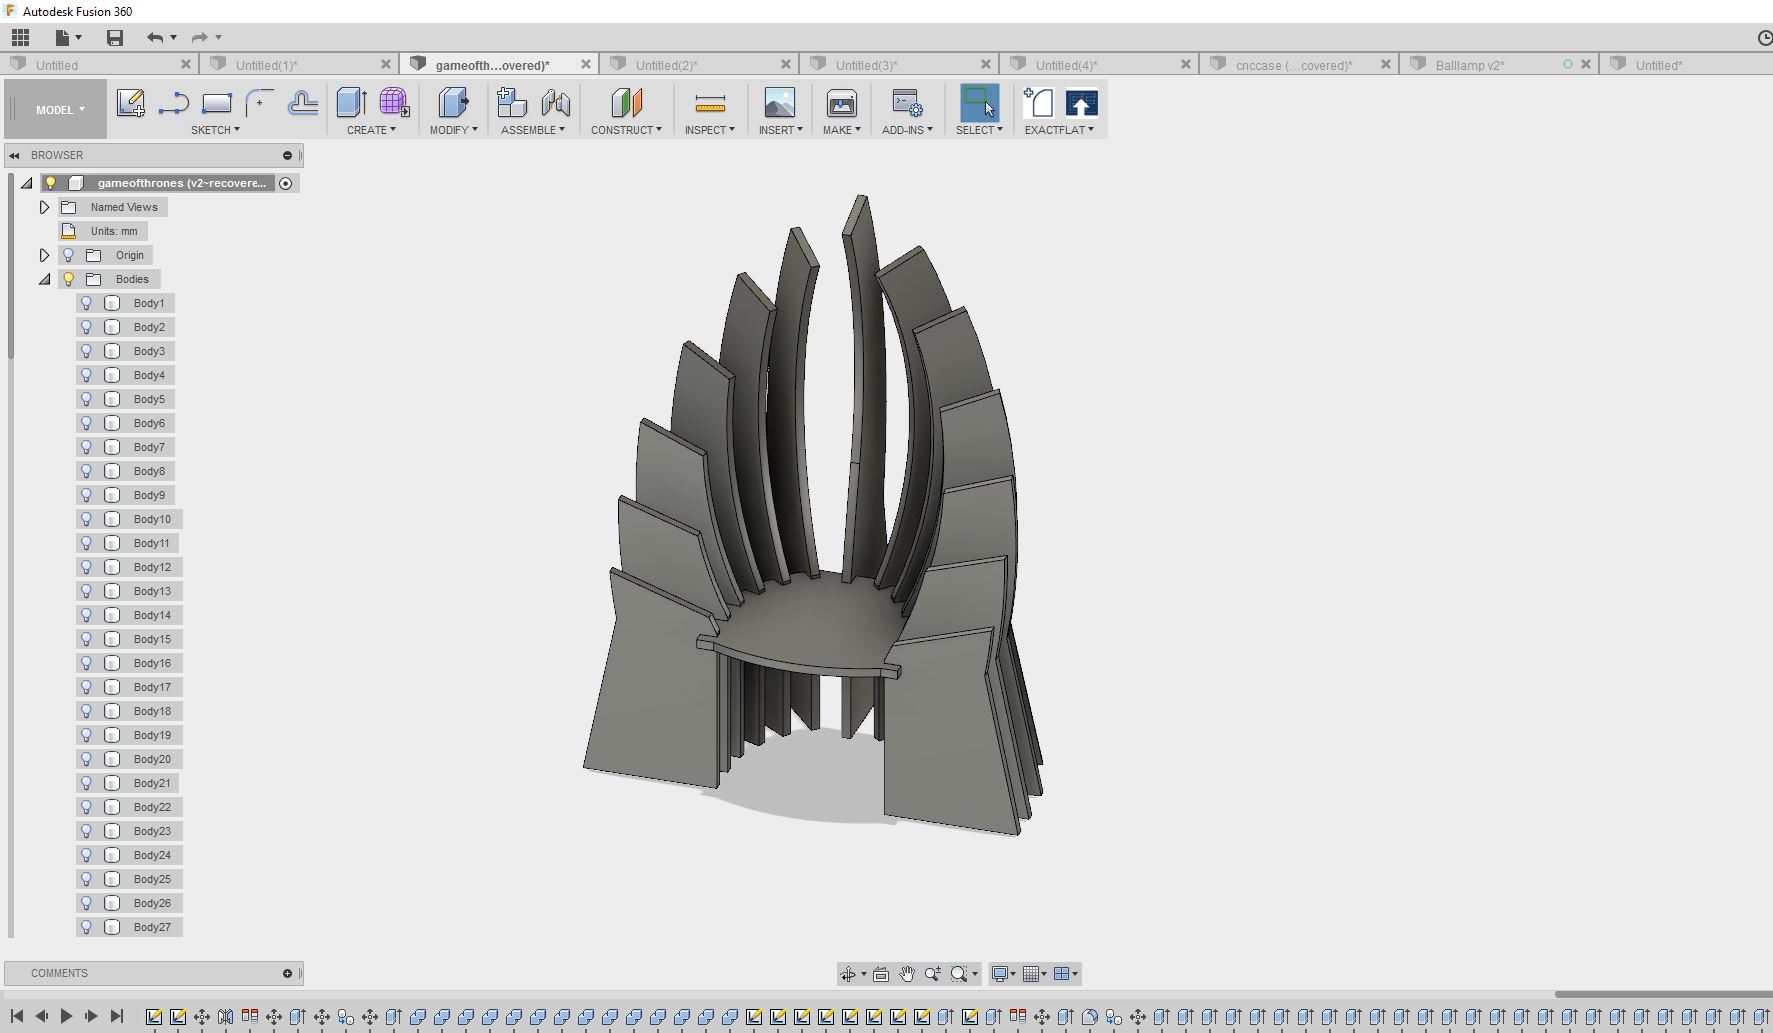The height and width of the screenshot is (1033, 1773).
Task: Open the Display Settings dropdown
Action: (x=1003, y=974)
